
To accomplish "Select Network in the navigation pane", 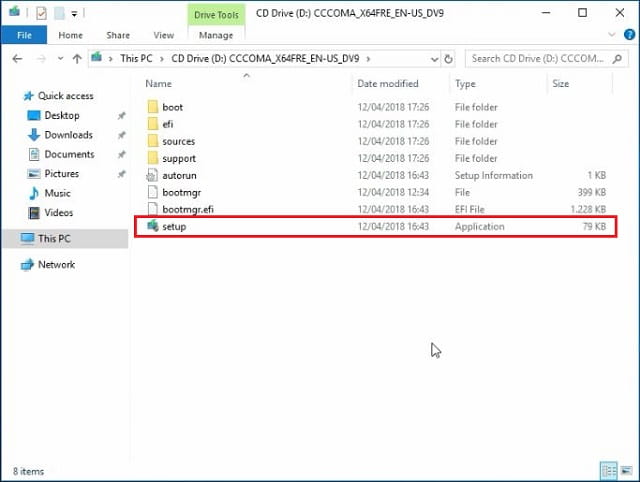I will point(56,264).
